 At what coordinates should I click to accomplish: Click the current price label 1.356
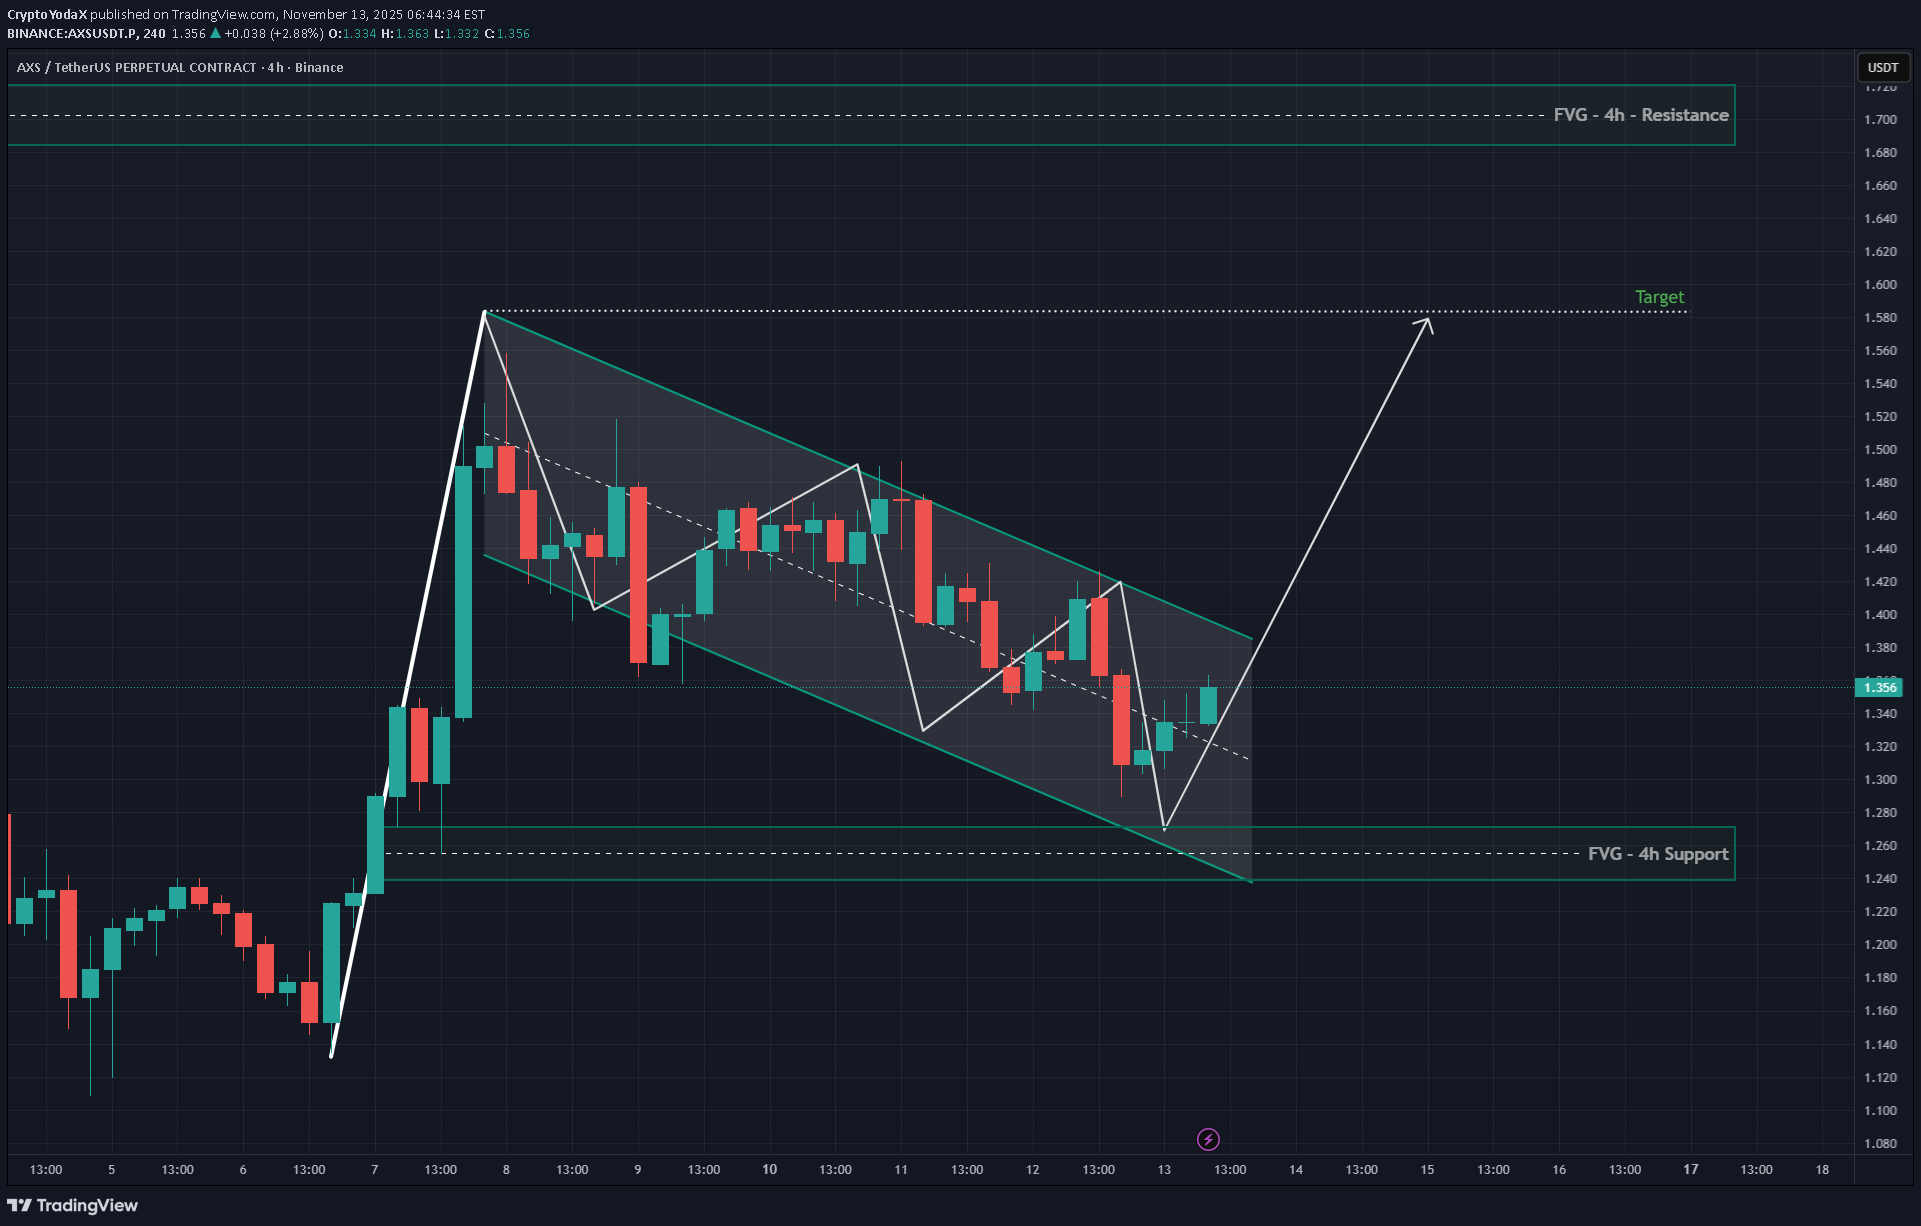1879,687
